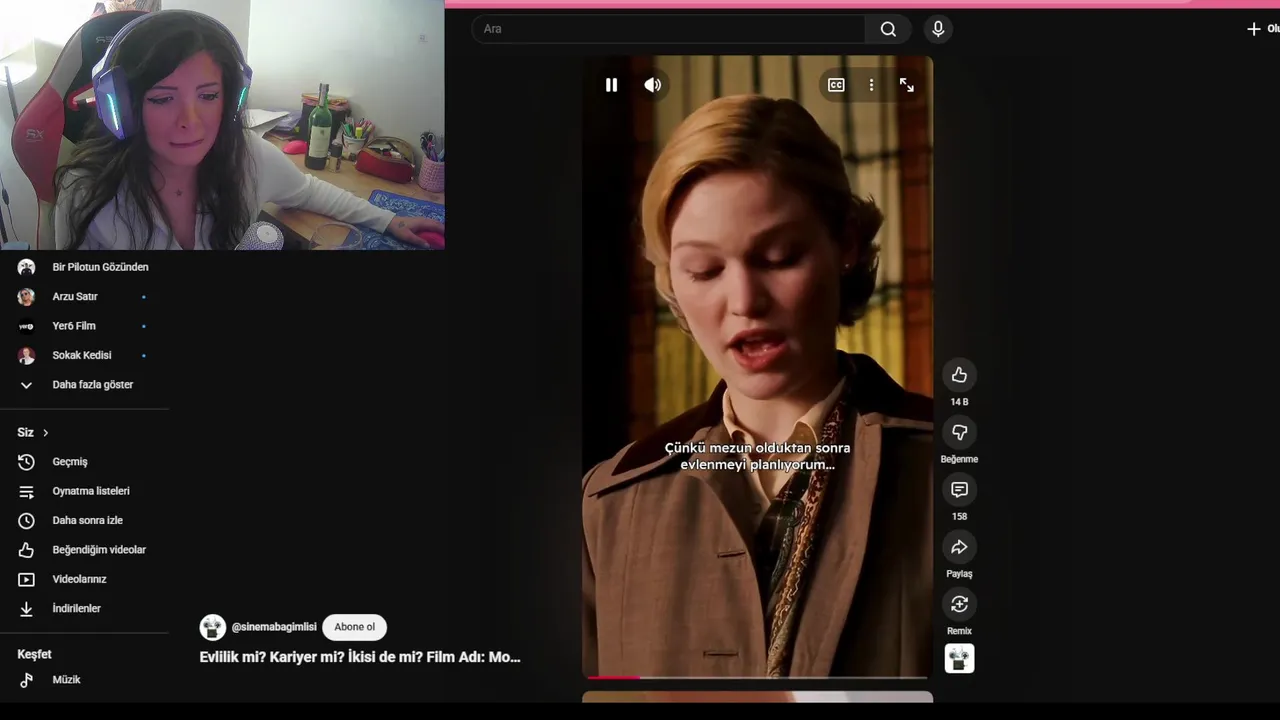Click the Sokak Kedisi avatar icon

[26, 355]
